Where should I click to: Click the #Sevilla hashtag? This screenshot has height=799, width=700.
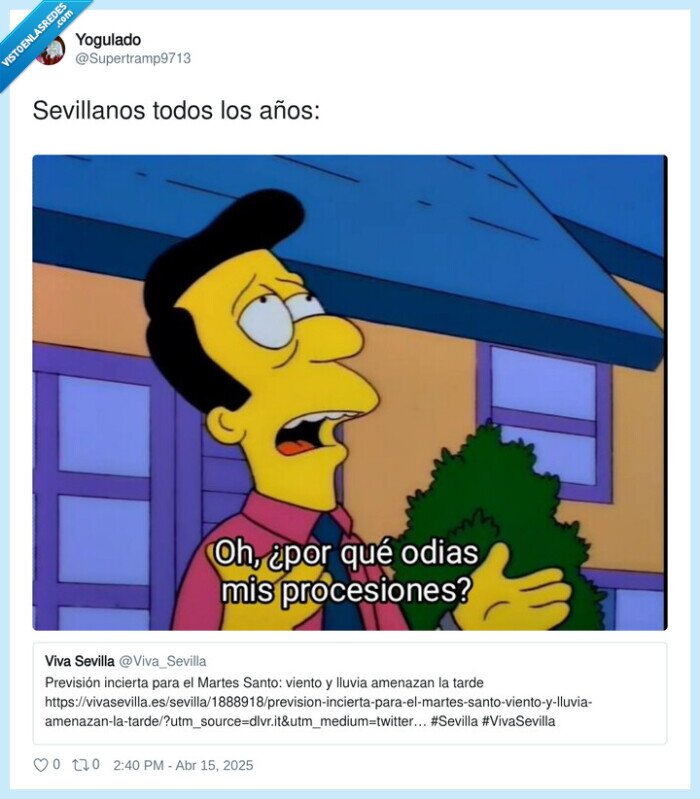point(454,721)
